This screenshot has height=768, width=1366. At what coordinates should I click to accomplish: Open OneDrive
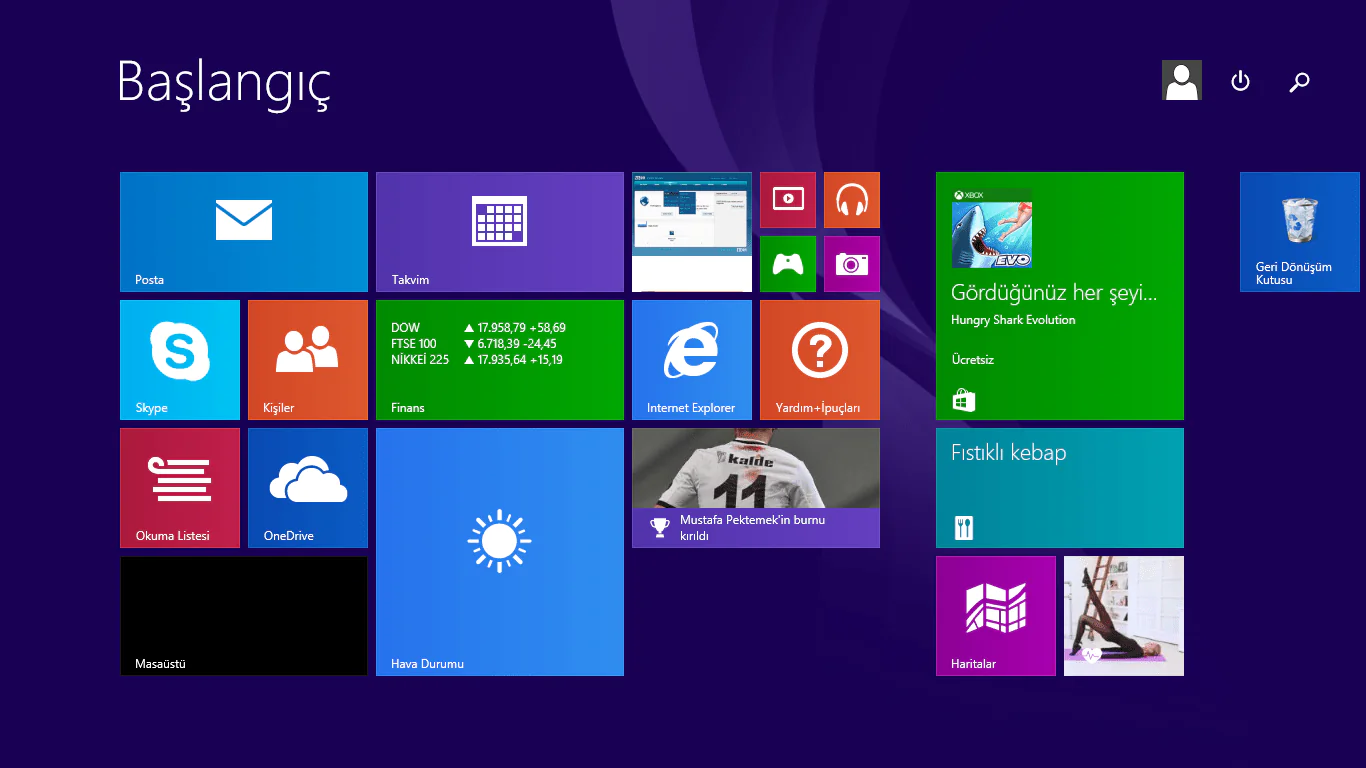point(307,488)
